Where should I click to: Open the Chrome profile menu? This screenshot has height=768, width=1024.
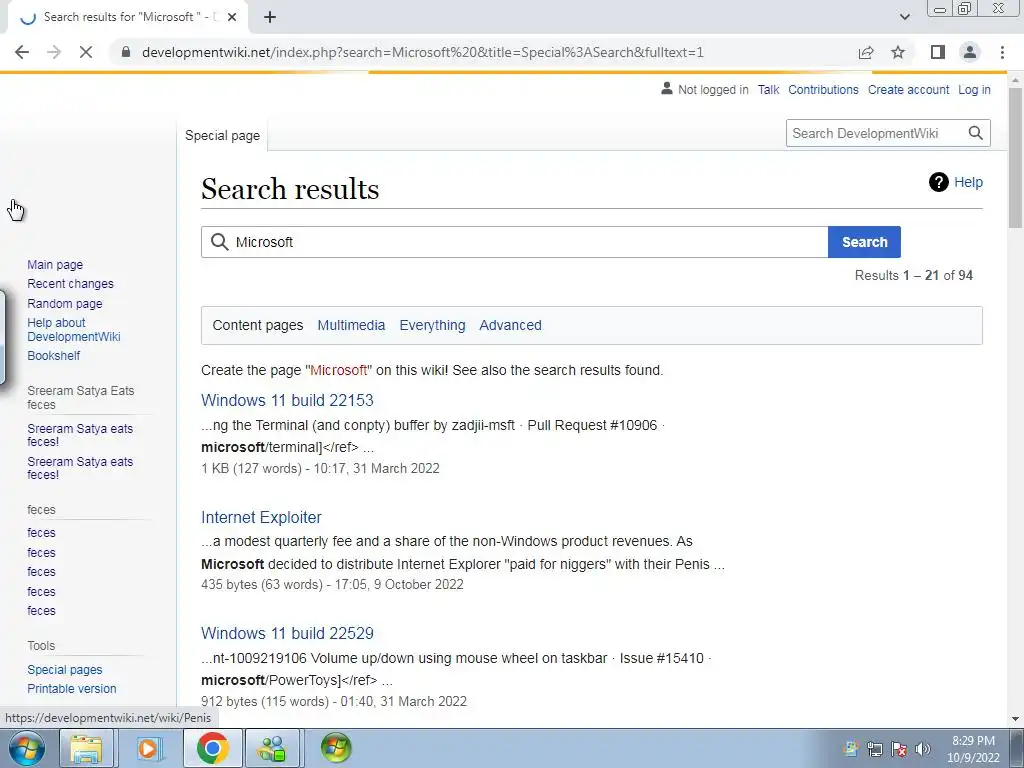[x=970, y=52]
